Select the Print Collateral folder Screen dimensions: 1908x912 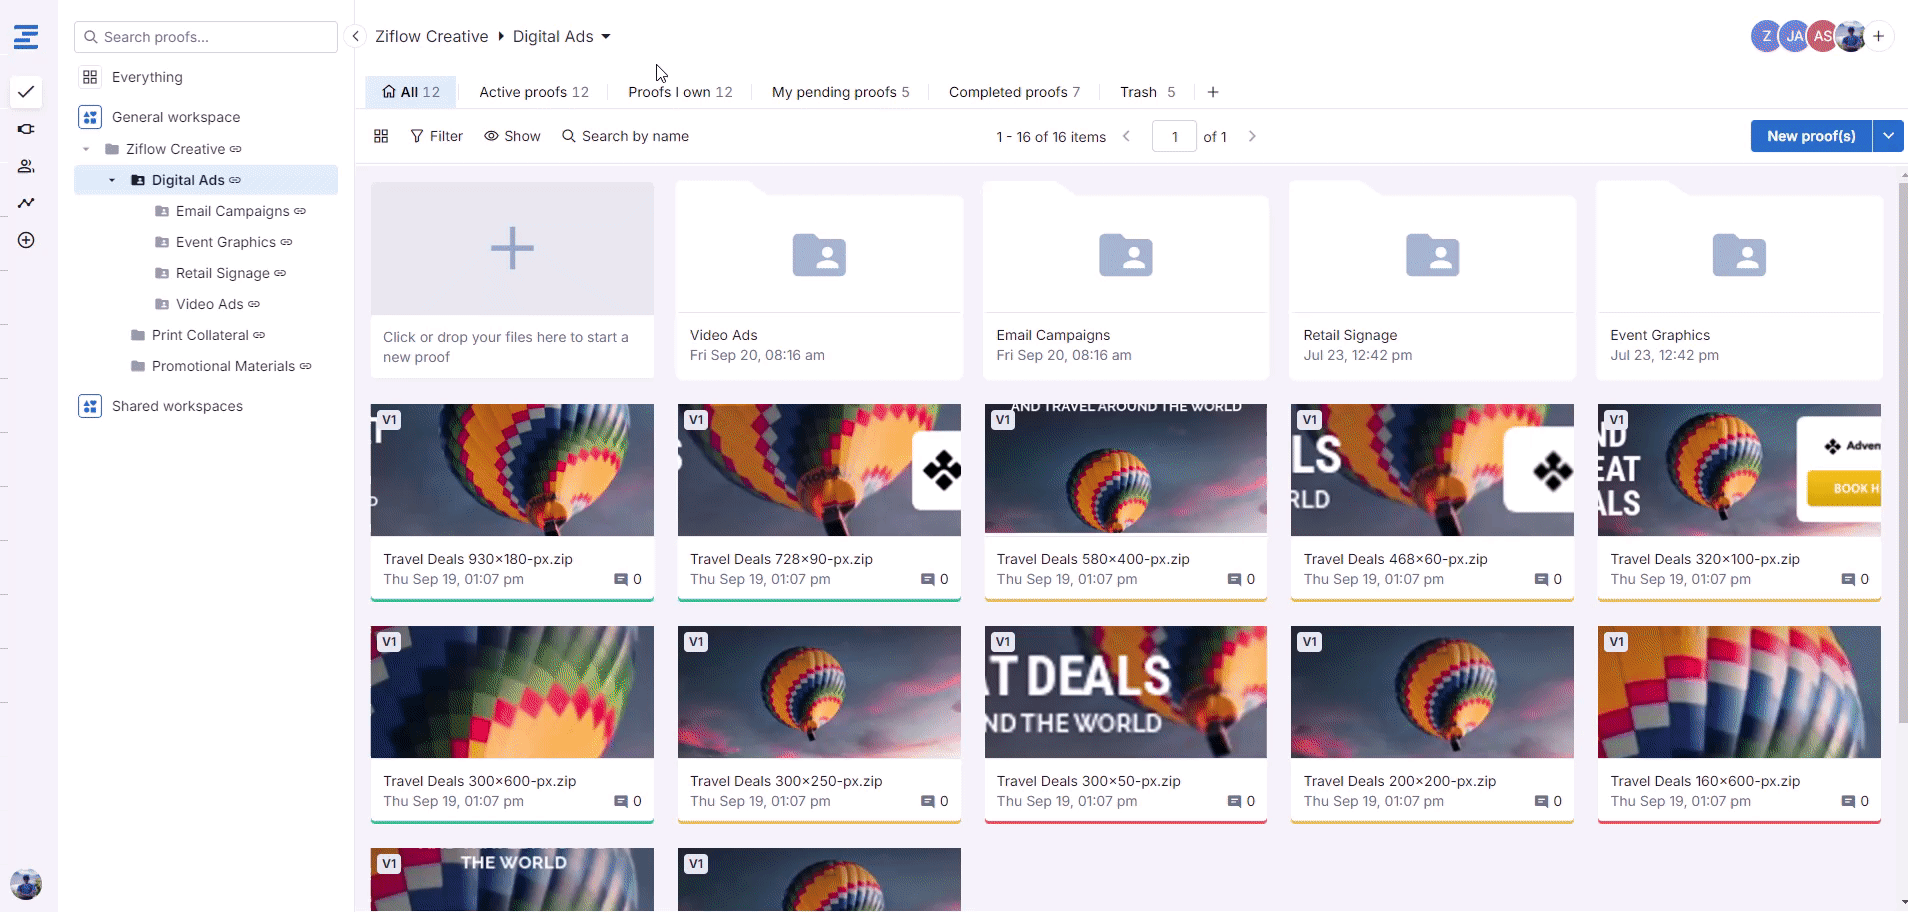pos(200,335)
